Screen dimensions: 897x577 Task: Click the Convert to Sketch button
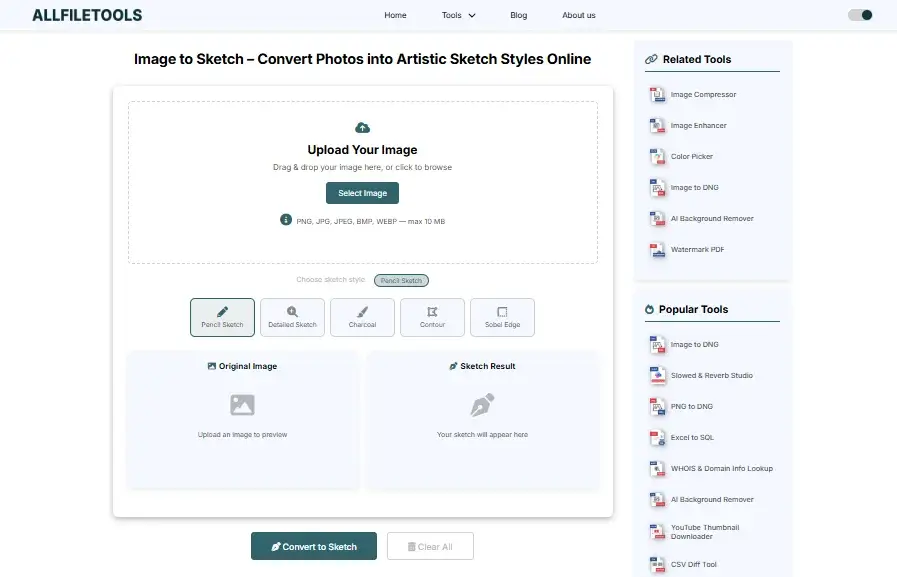click(313, 546)
